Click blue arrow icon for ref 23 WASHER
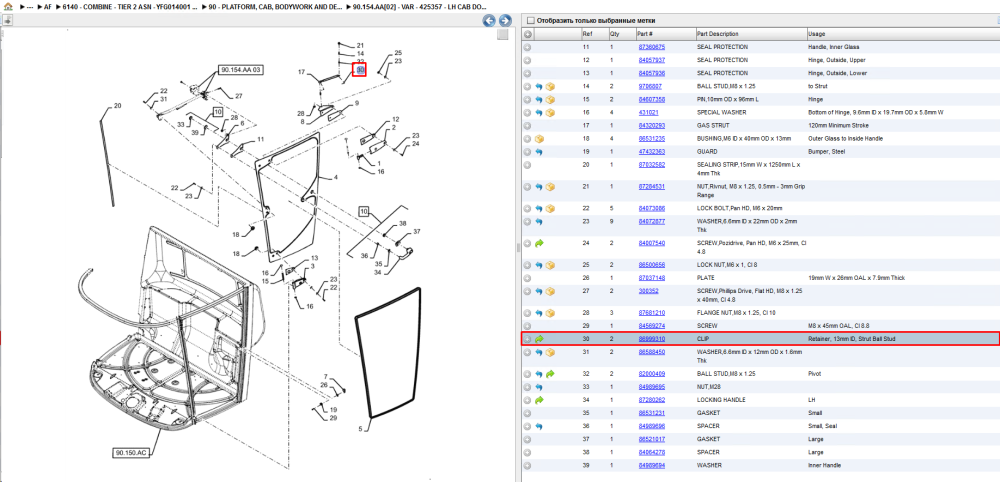 539,221
